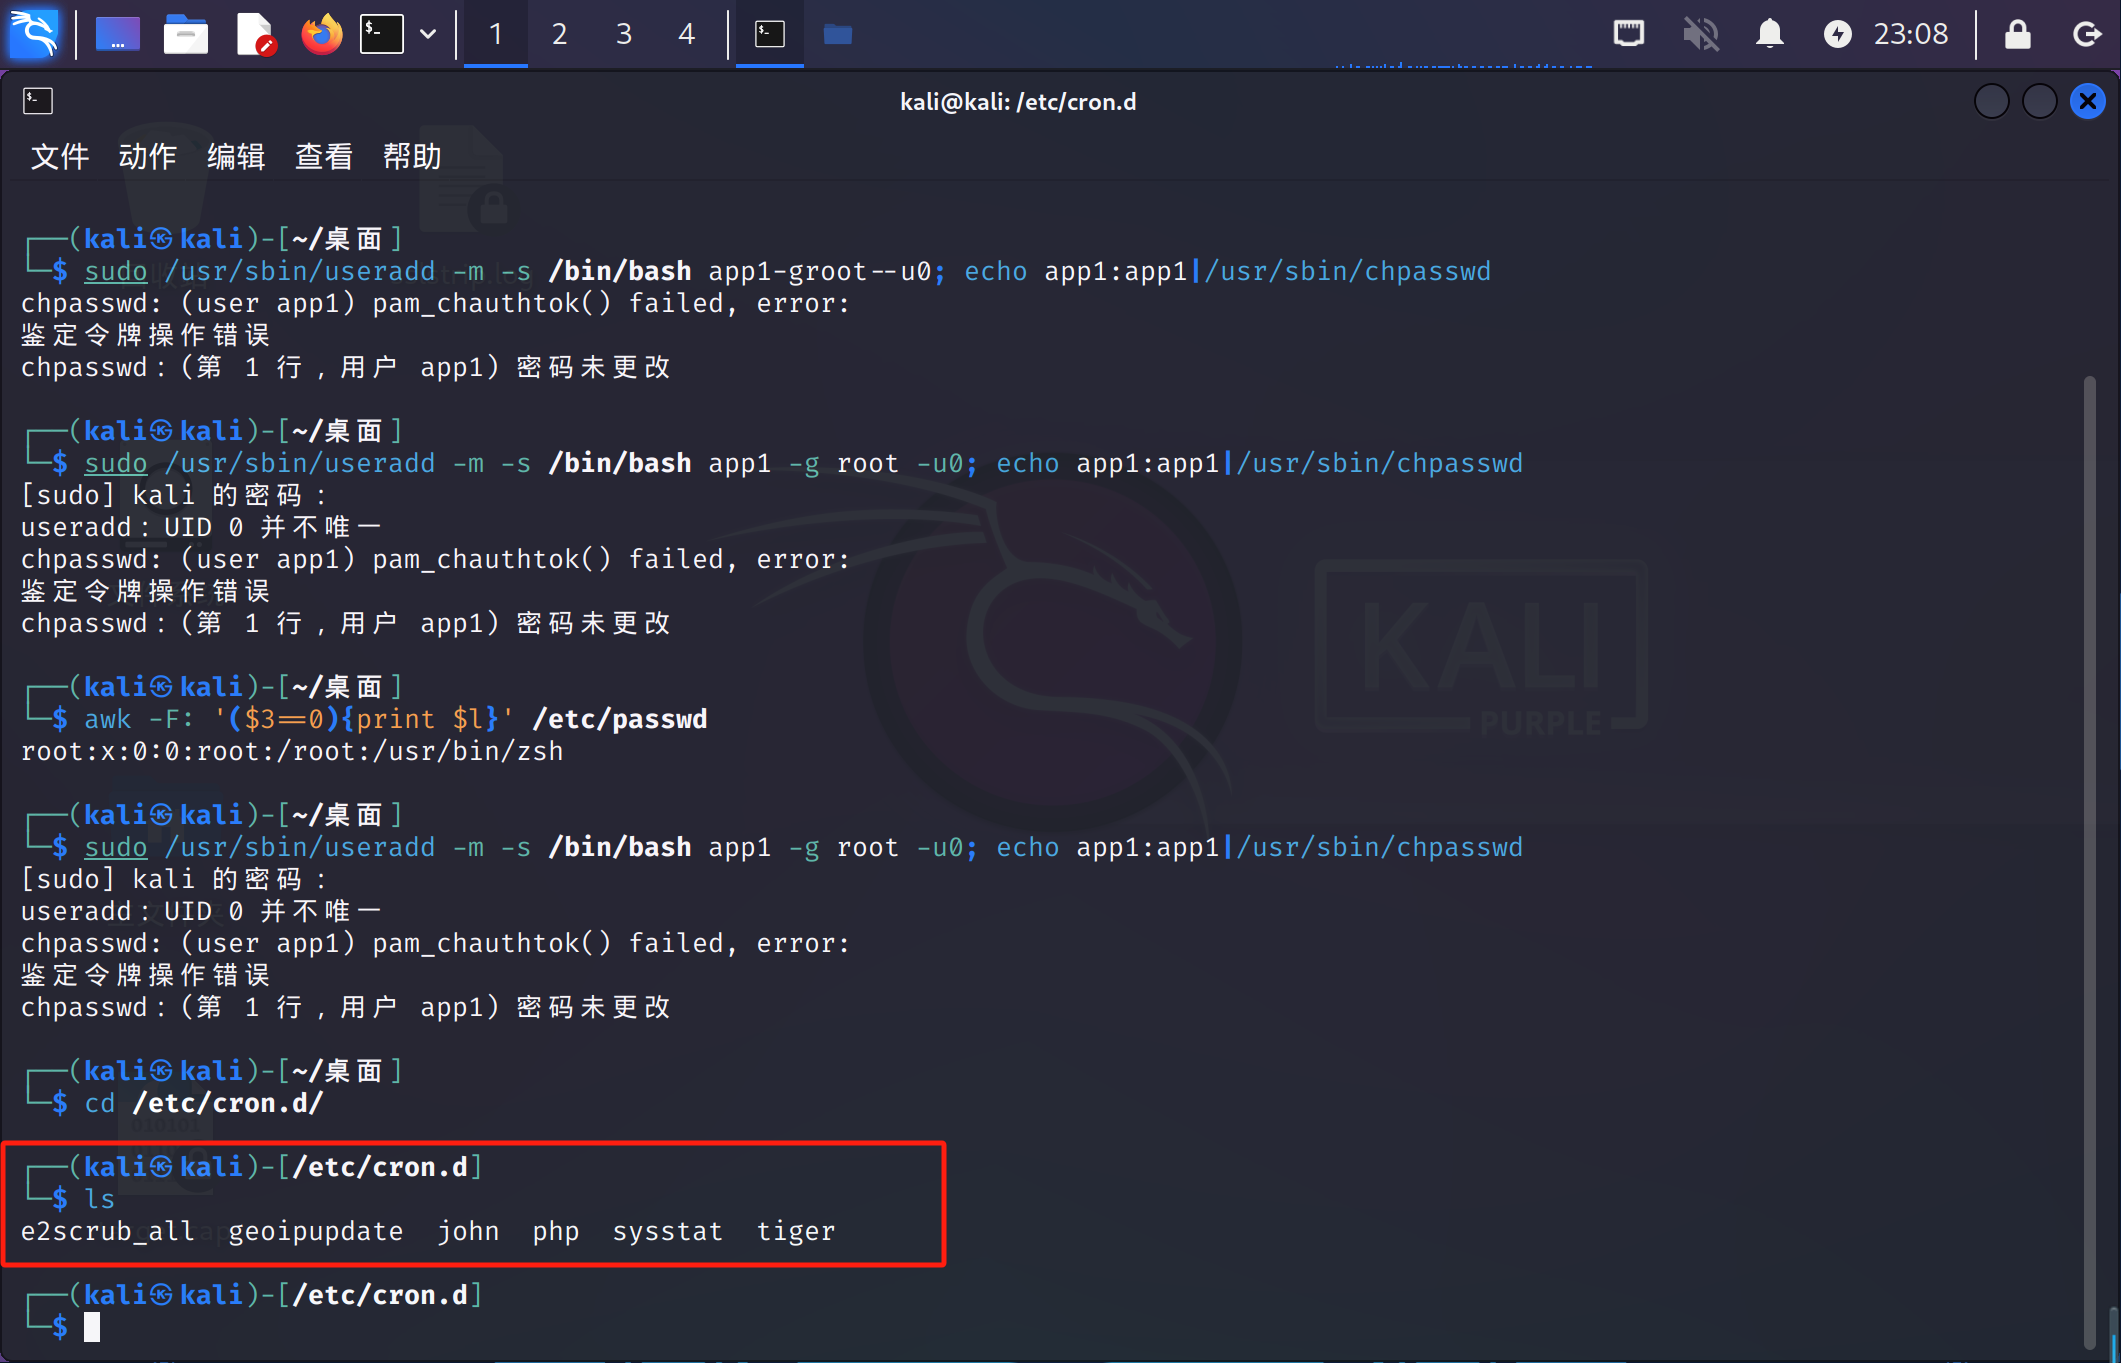Open the network connection tray icon
The height and width of the screenshot is (1363, 2121).
(1629, 34)
